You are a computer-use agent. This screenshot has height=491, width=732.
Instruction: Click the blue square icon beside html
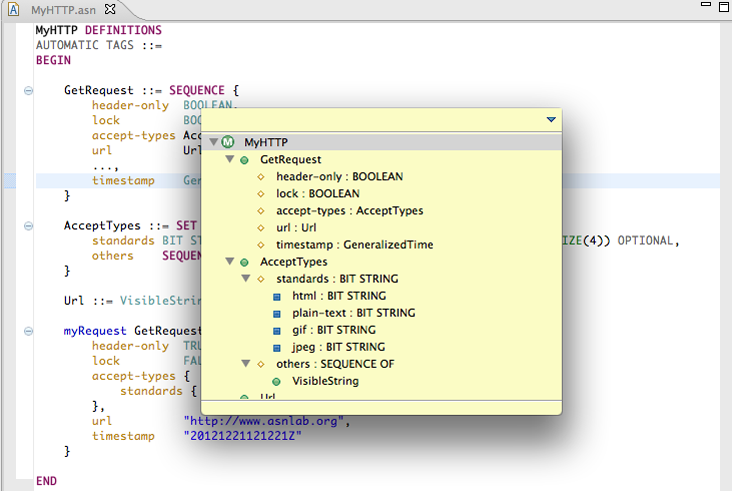pyautogui.click(x=277, y=296)
